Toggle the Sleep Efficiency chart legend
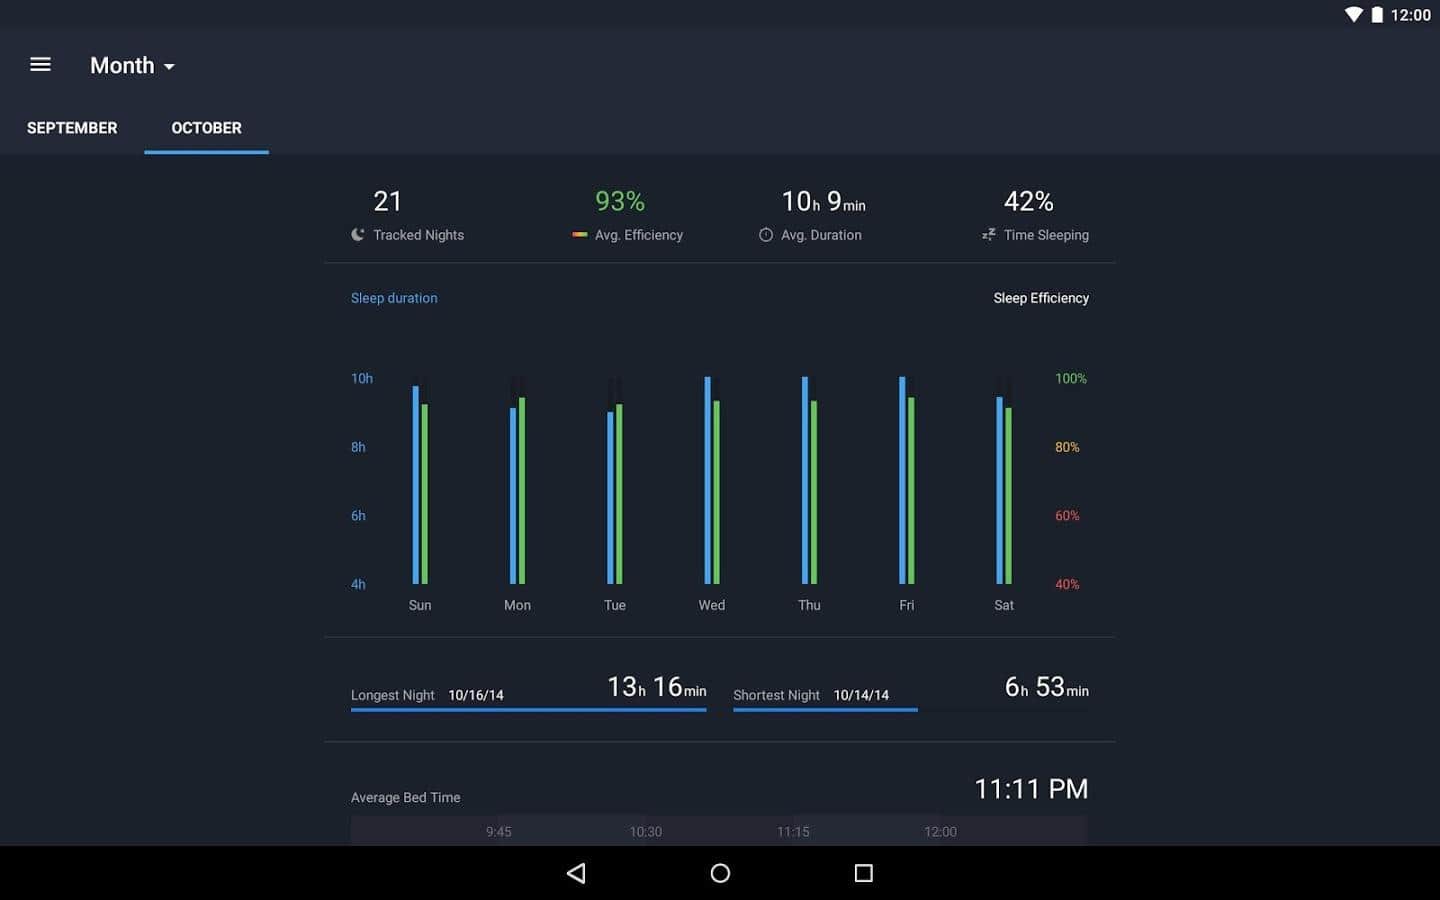 point(1040,298)
